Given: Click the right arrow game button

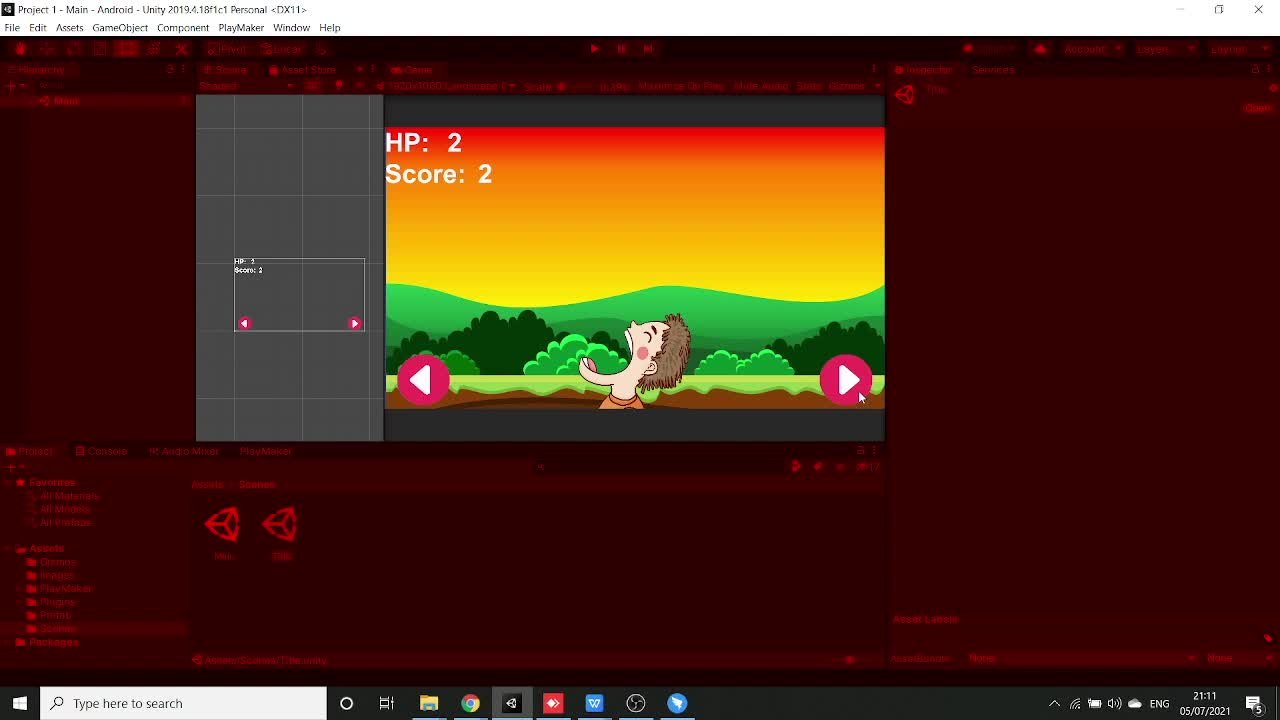Looking at the screenshot, I should point(846,380).
